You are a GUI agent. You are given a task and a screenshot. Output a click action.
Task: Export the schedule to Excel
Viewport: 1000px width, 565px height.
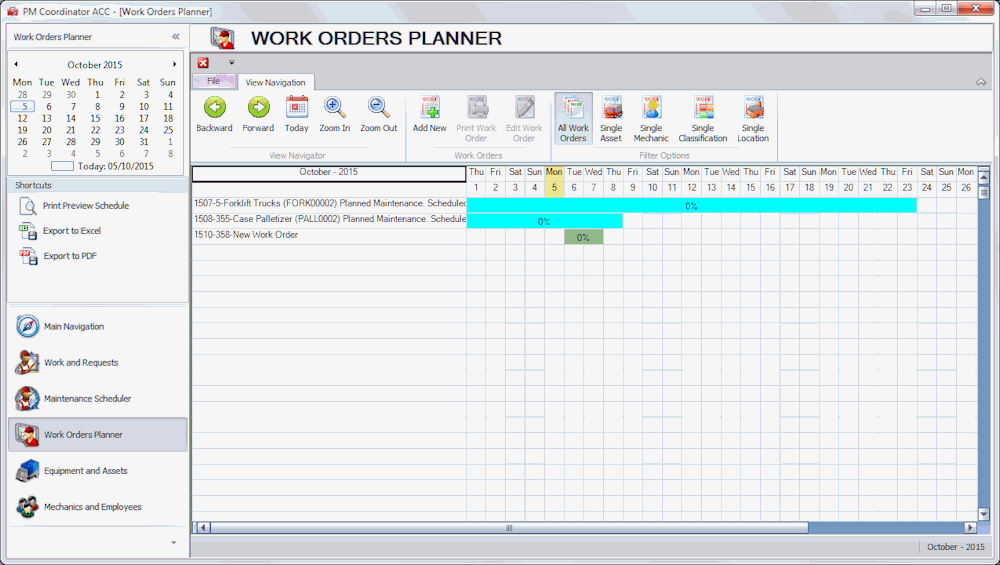point(72,231)
